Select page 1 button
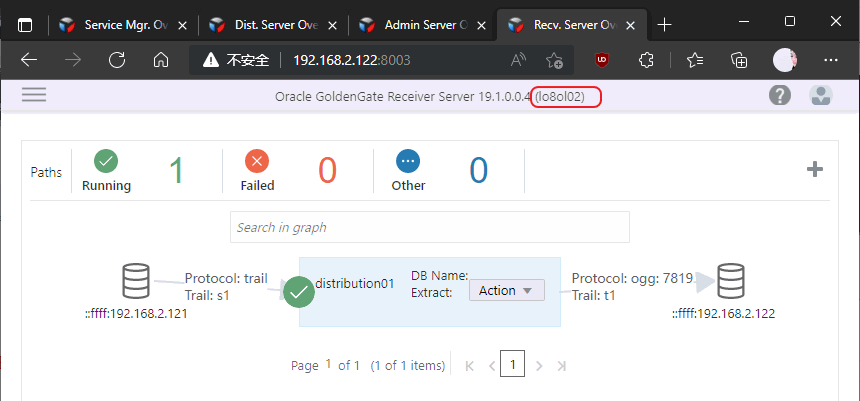 [x=512, y=364]
